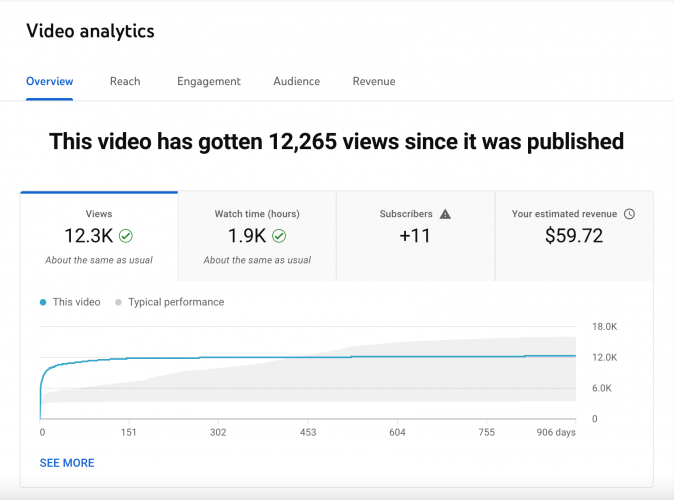Go to the Revenue tab
This screenshot has width=674, height=500.
[374, 81]
